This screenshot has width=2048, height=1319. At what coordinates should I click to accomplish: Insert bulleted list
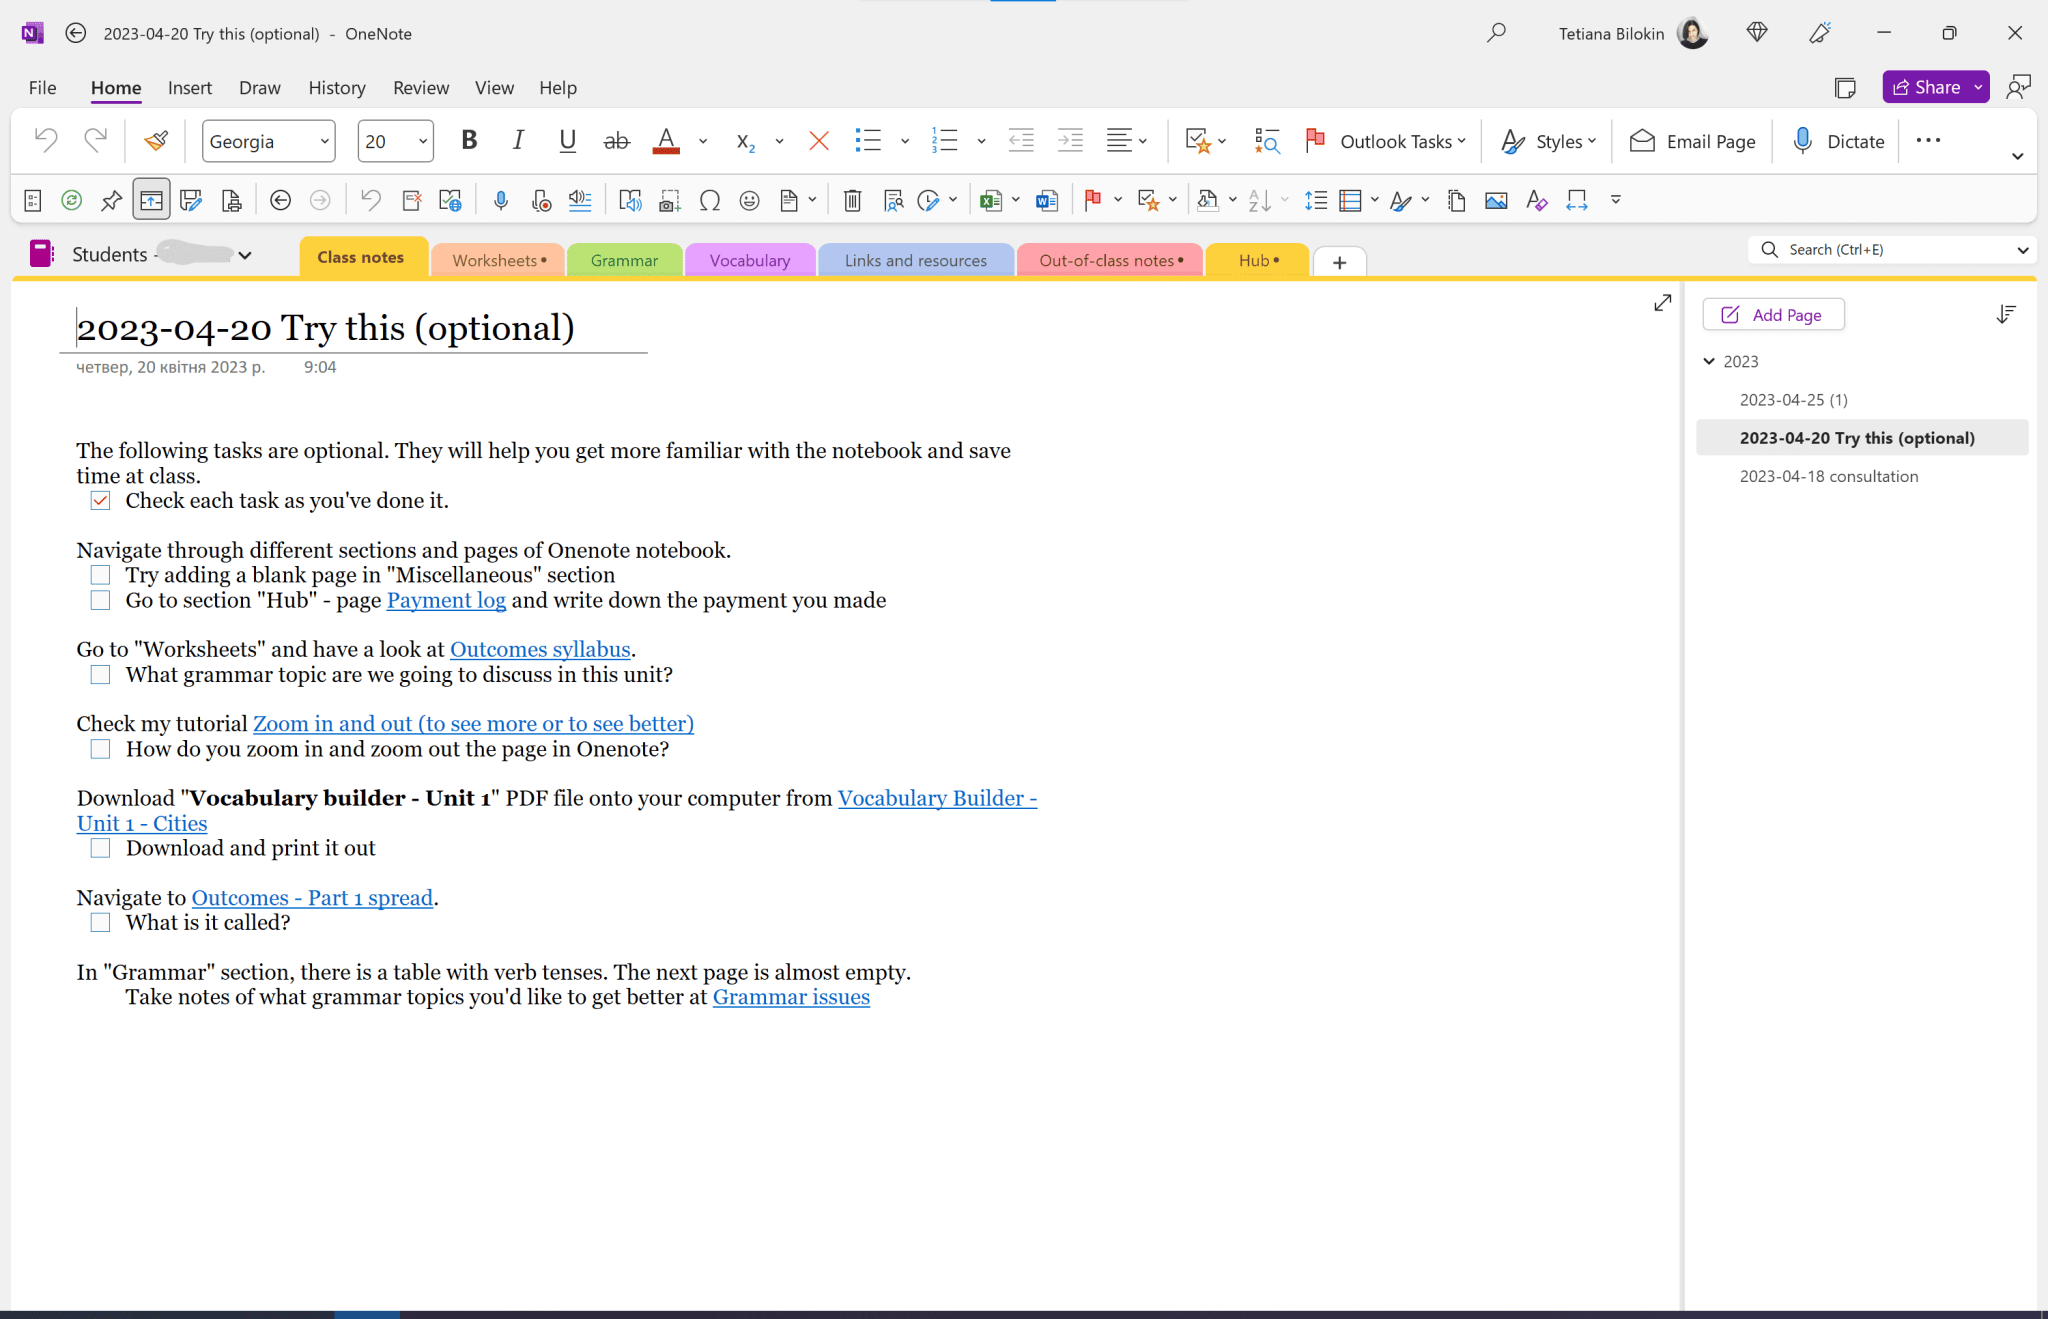[x=868, y=141]
